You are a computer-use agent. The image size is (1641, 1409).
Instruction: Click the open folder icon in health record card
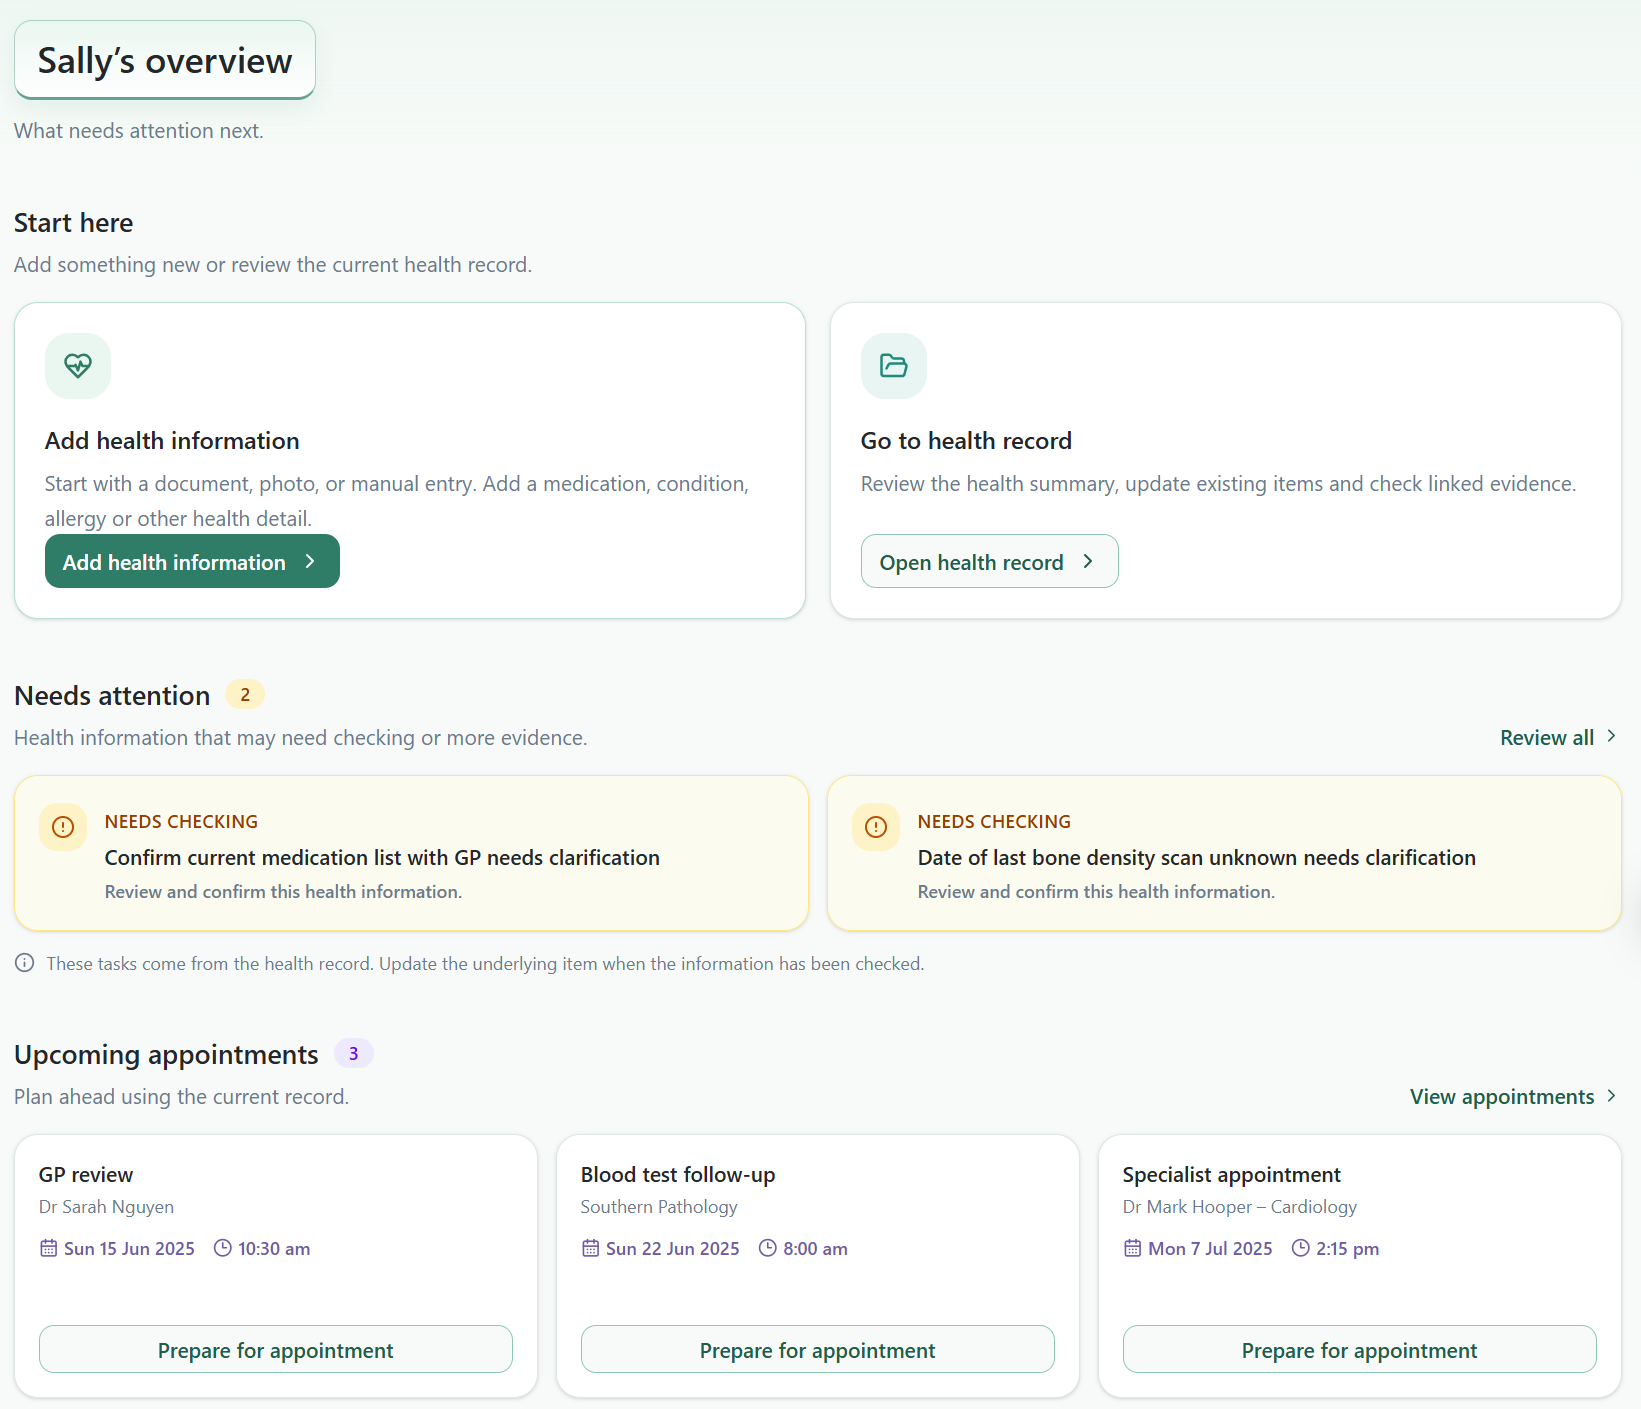(894, 366)
